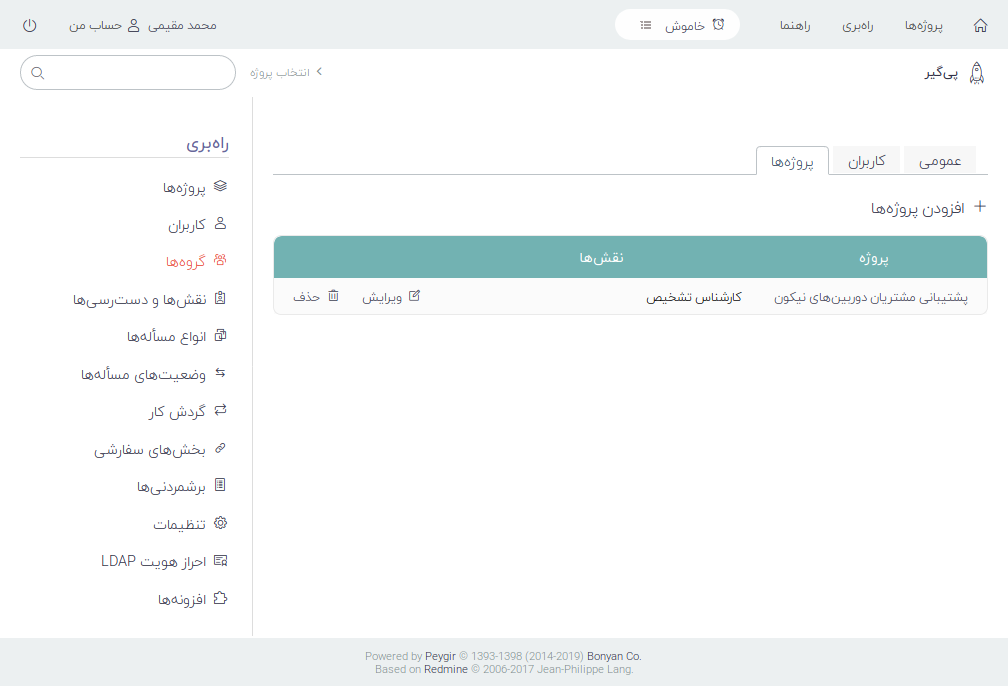Viewport: 1008px width, 686px height.
Task: Open the پشتیبانی مشتریان دوربین‌های نیکون project link
Action: [x=871, y=298]
